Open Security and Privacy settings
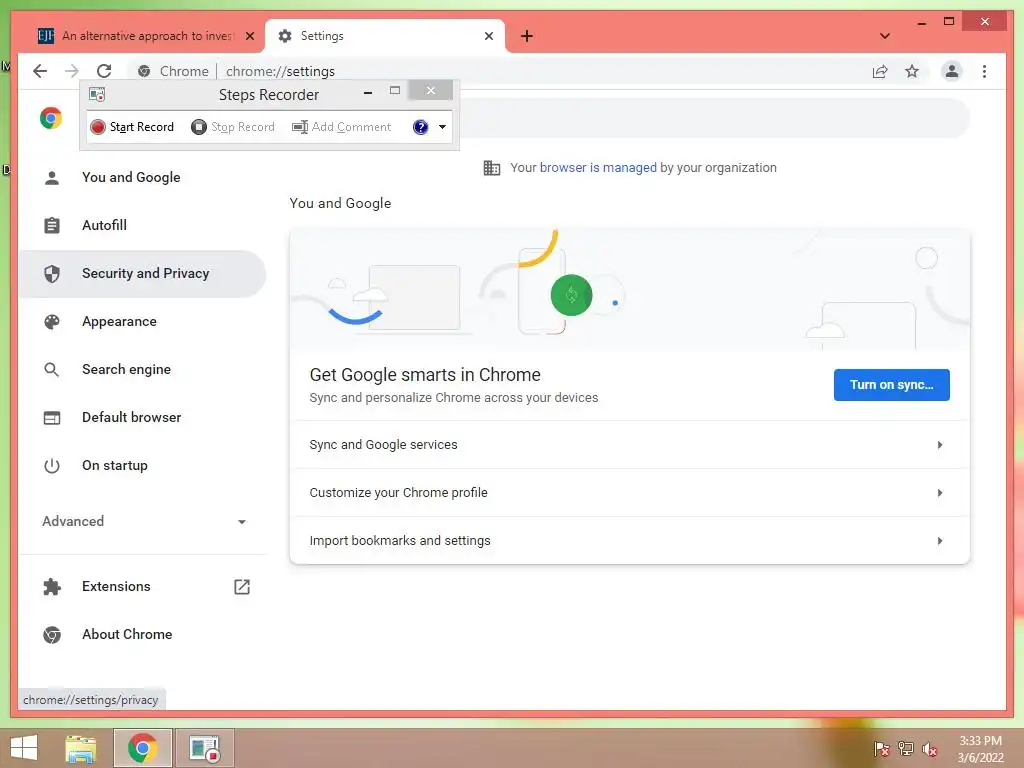This screenshot has width=1024, height=768. tap(143, 274)
